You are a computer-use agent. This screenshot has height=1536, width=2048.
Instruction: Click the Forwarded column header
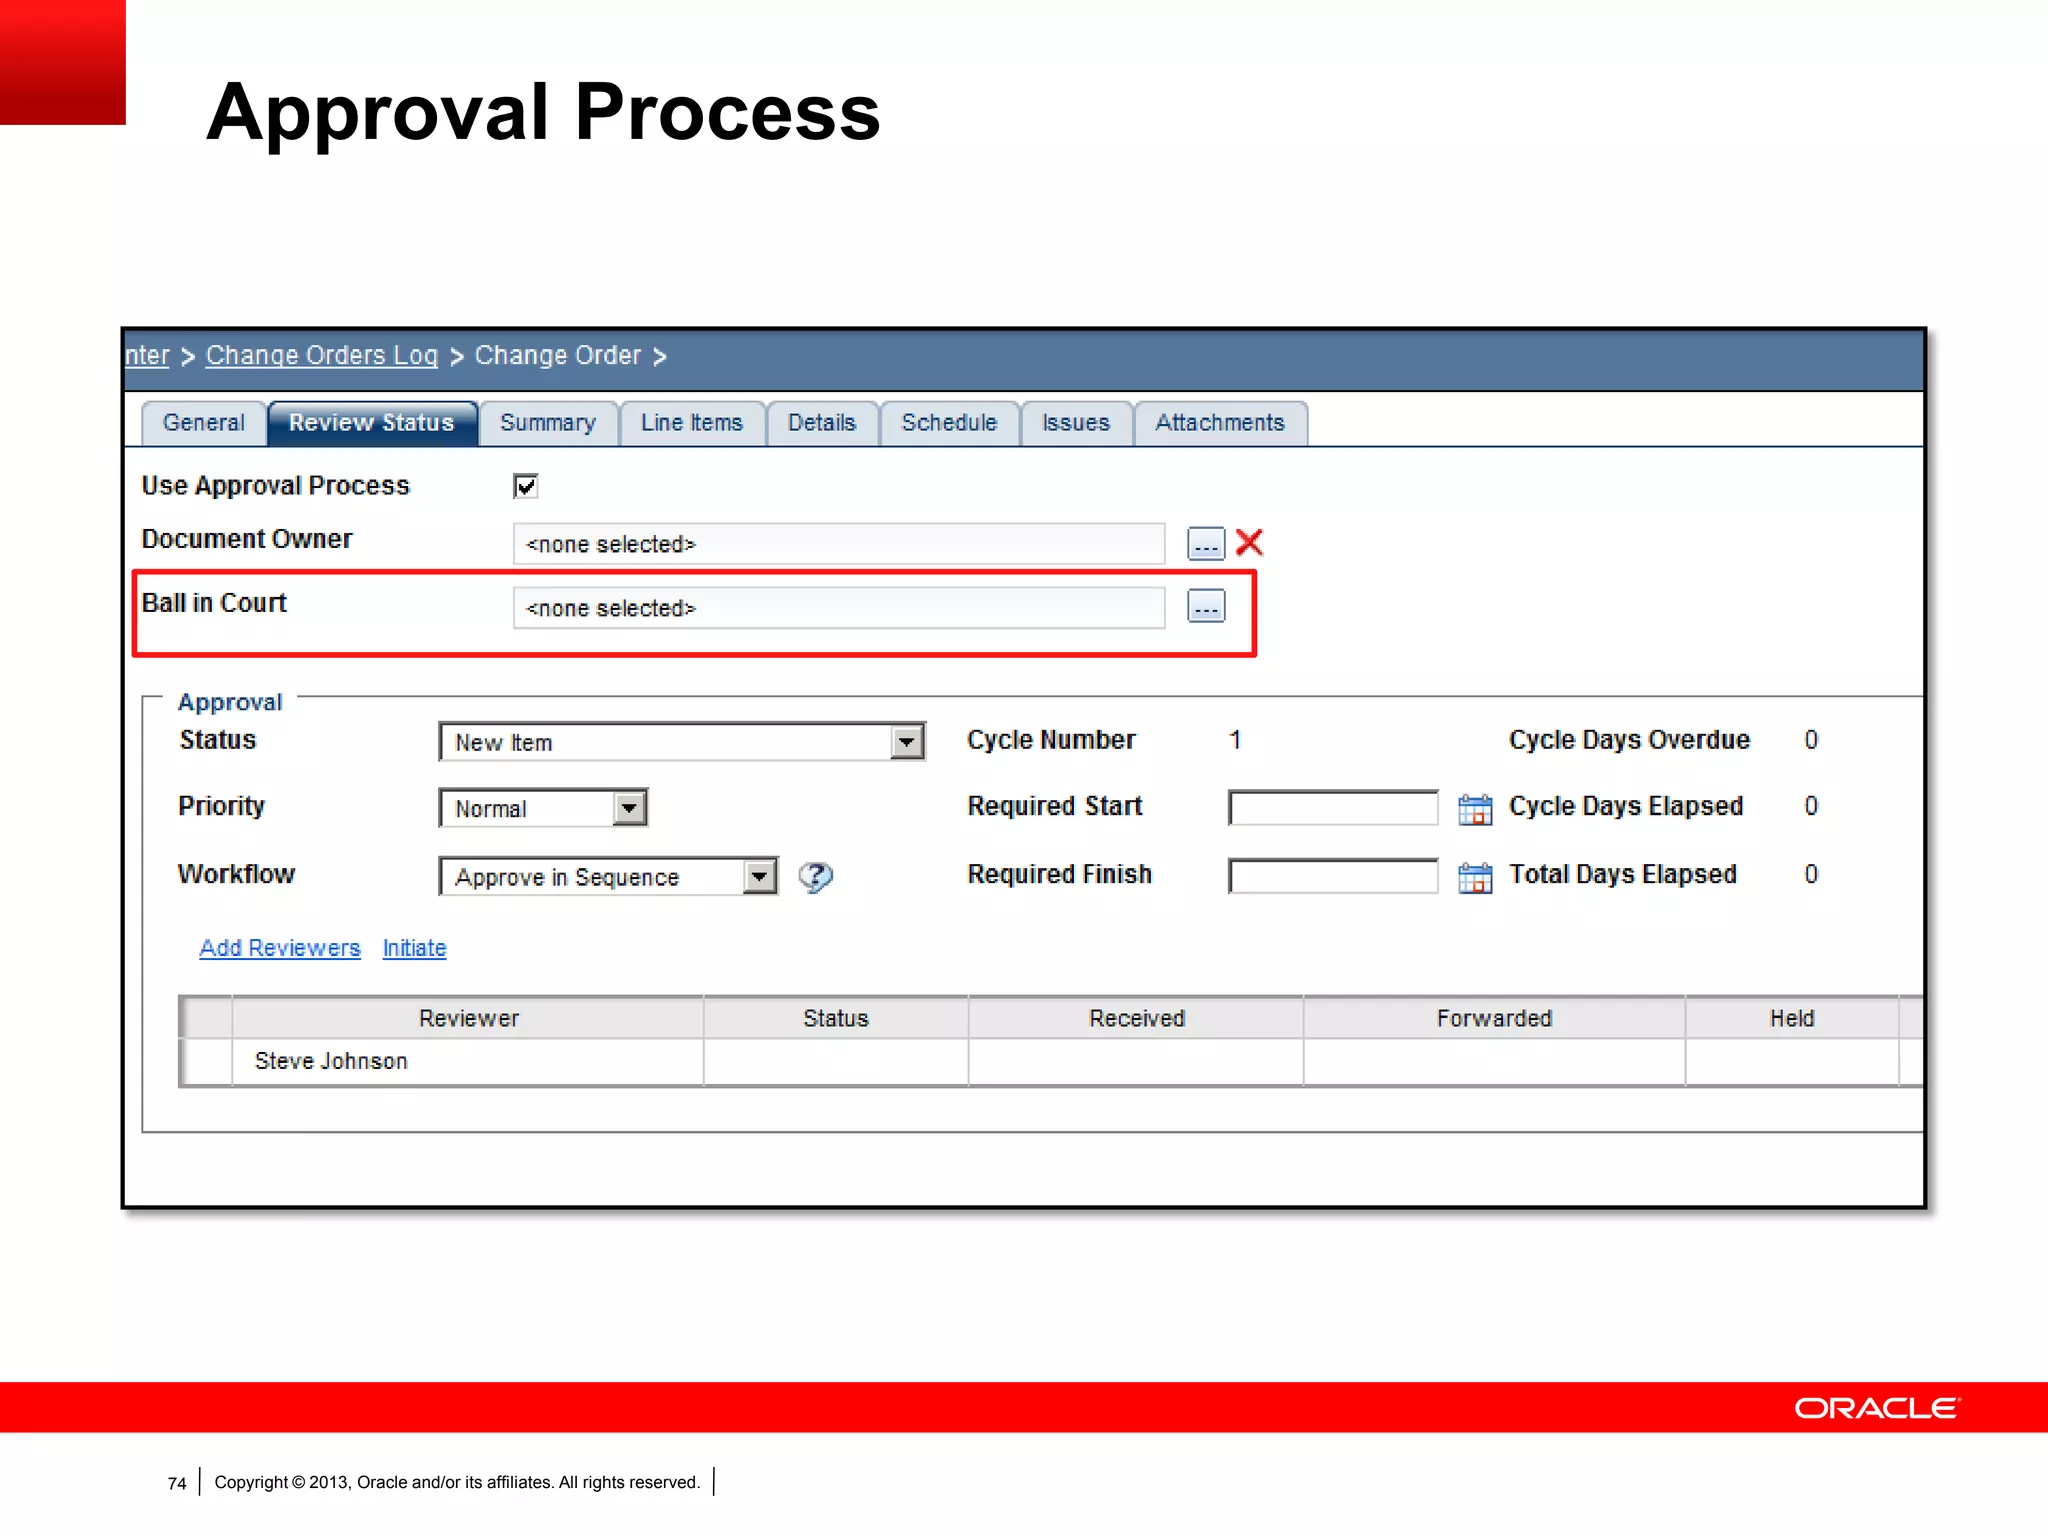1494,1018
